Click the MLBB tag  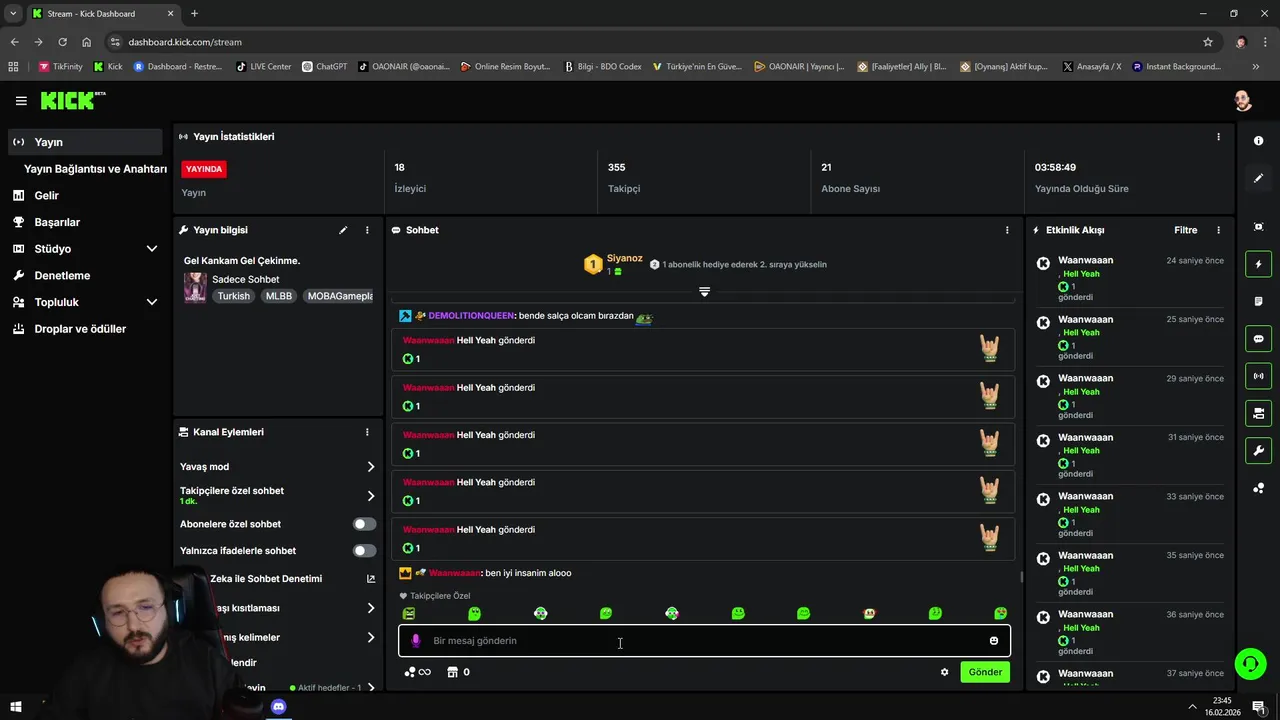tap(279, 296)
